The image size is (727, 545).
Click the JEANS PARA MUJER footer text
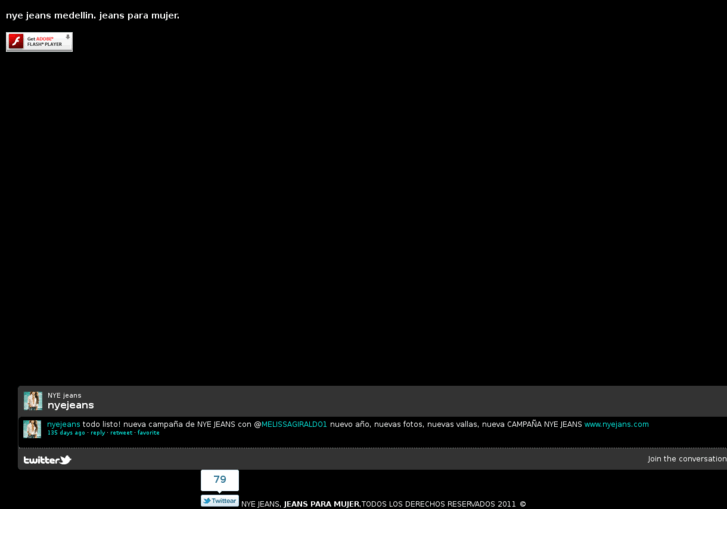(322, 504)
